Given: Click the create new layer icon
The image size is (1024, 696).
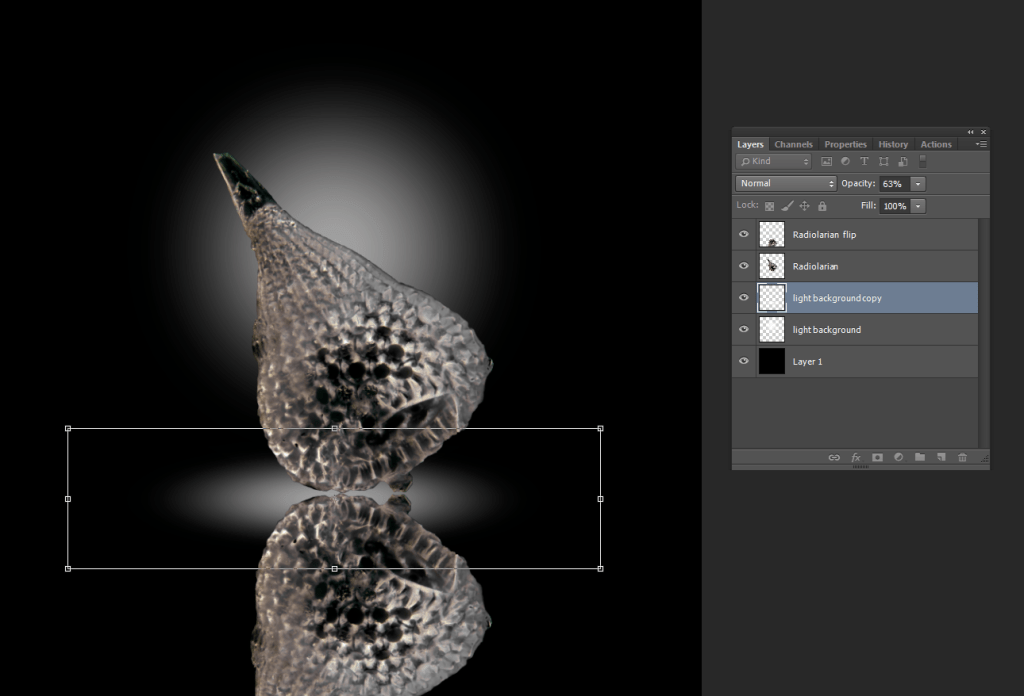Looking at the screenshot, I should pos(940,458).
